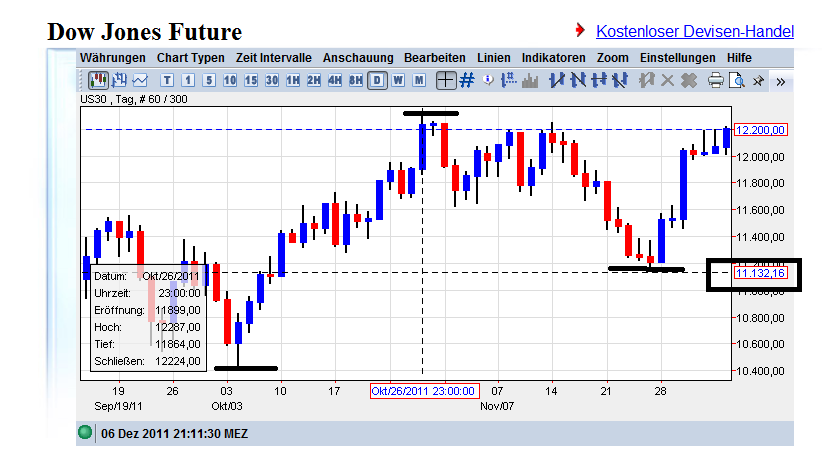Click the Okt/03 date axis label
The image size is (831, 474).
227,406
